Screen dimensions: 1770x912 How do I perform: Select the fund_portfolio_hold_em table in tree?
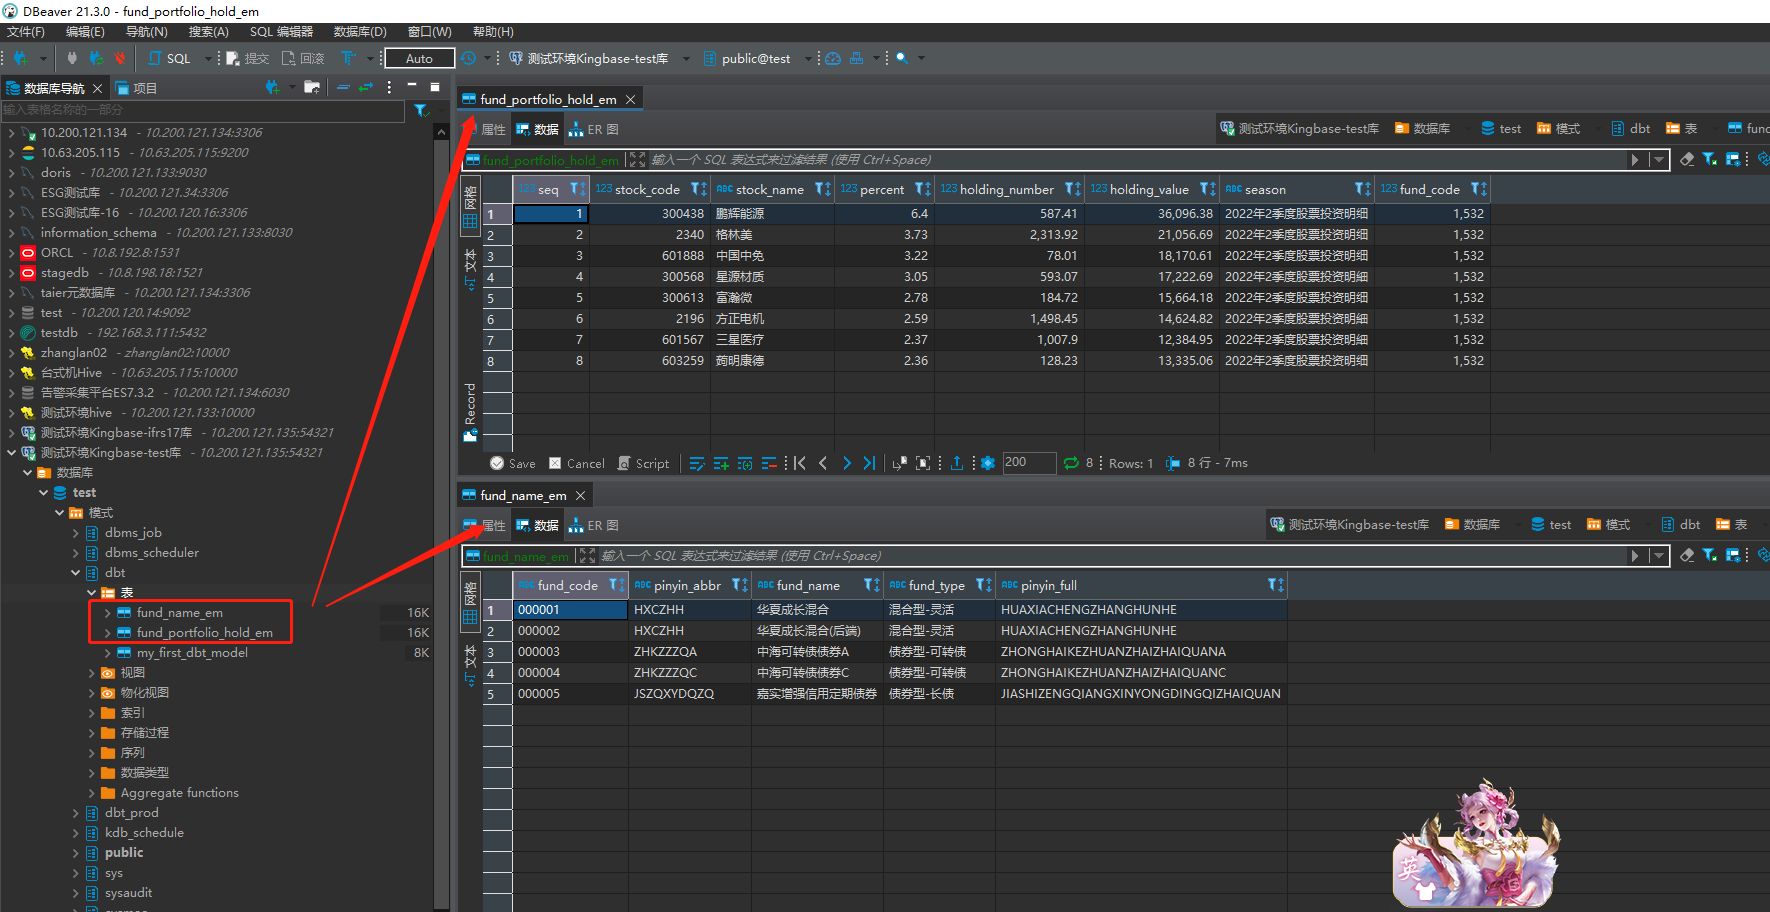pos(204,633)
